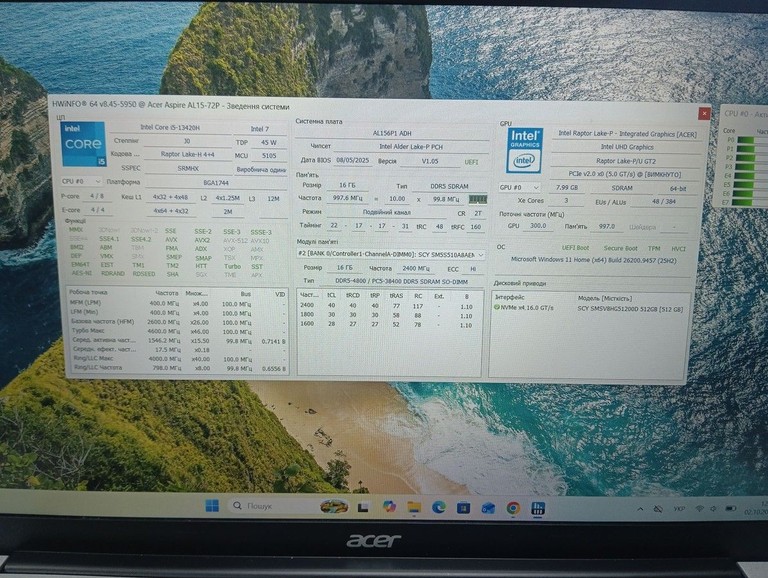Switch to HWiNFO taskbar icon
Viewport: 768px width, 578px height.
(x=538, y=508)
